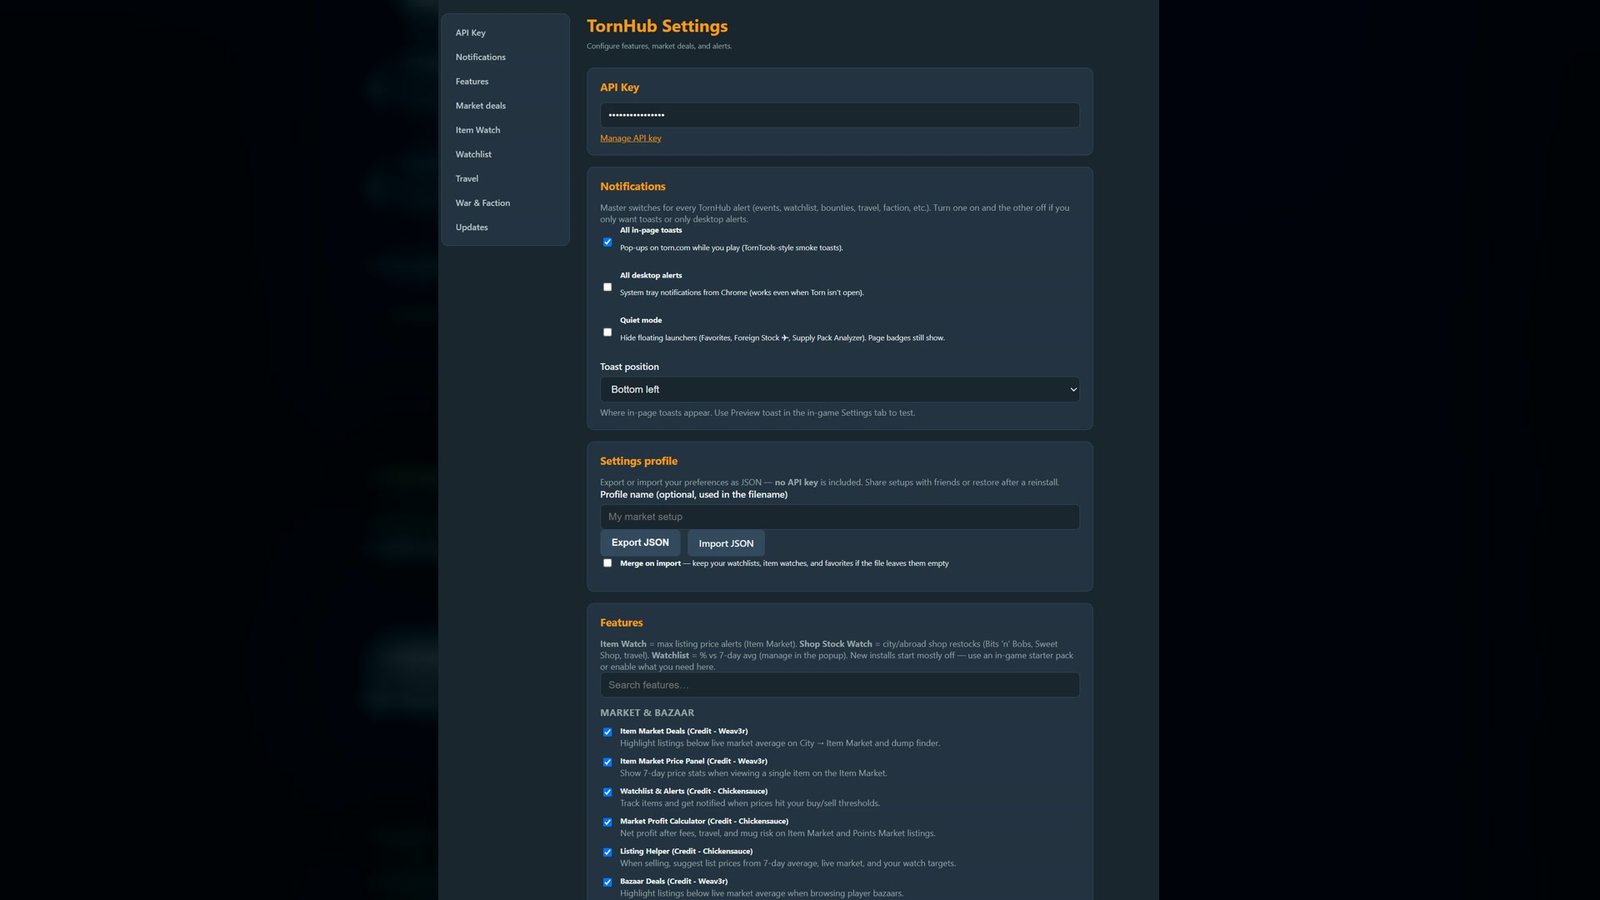Image resolution: width=1600 pixels, height=900 pixels.
Task: Click the Import JSON button
Action: [x=726, y=543]
